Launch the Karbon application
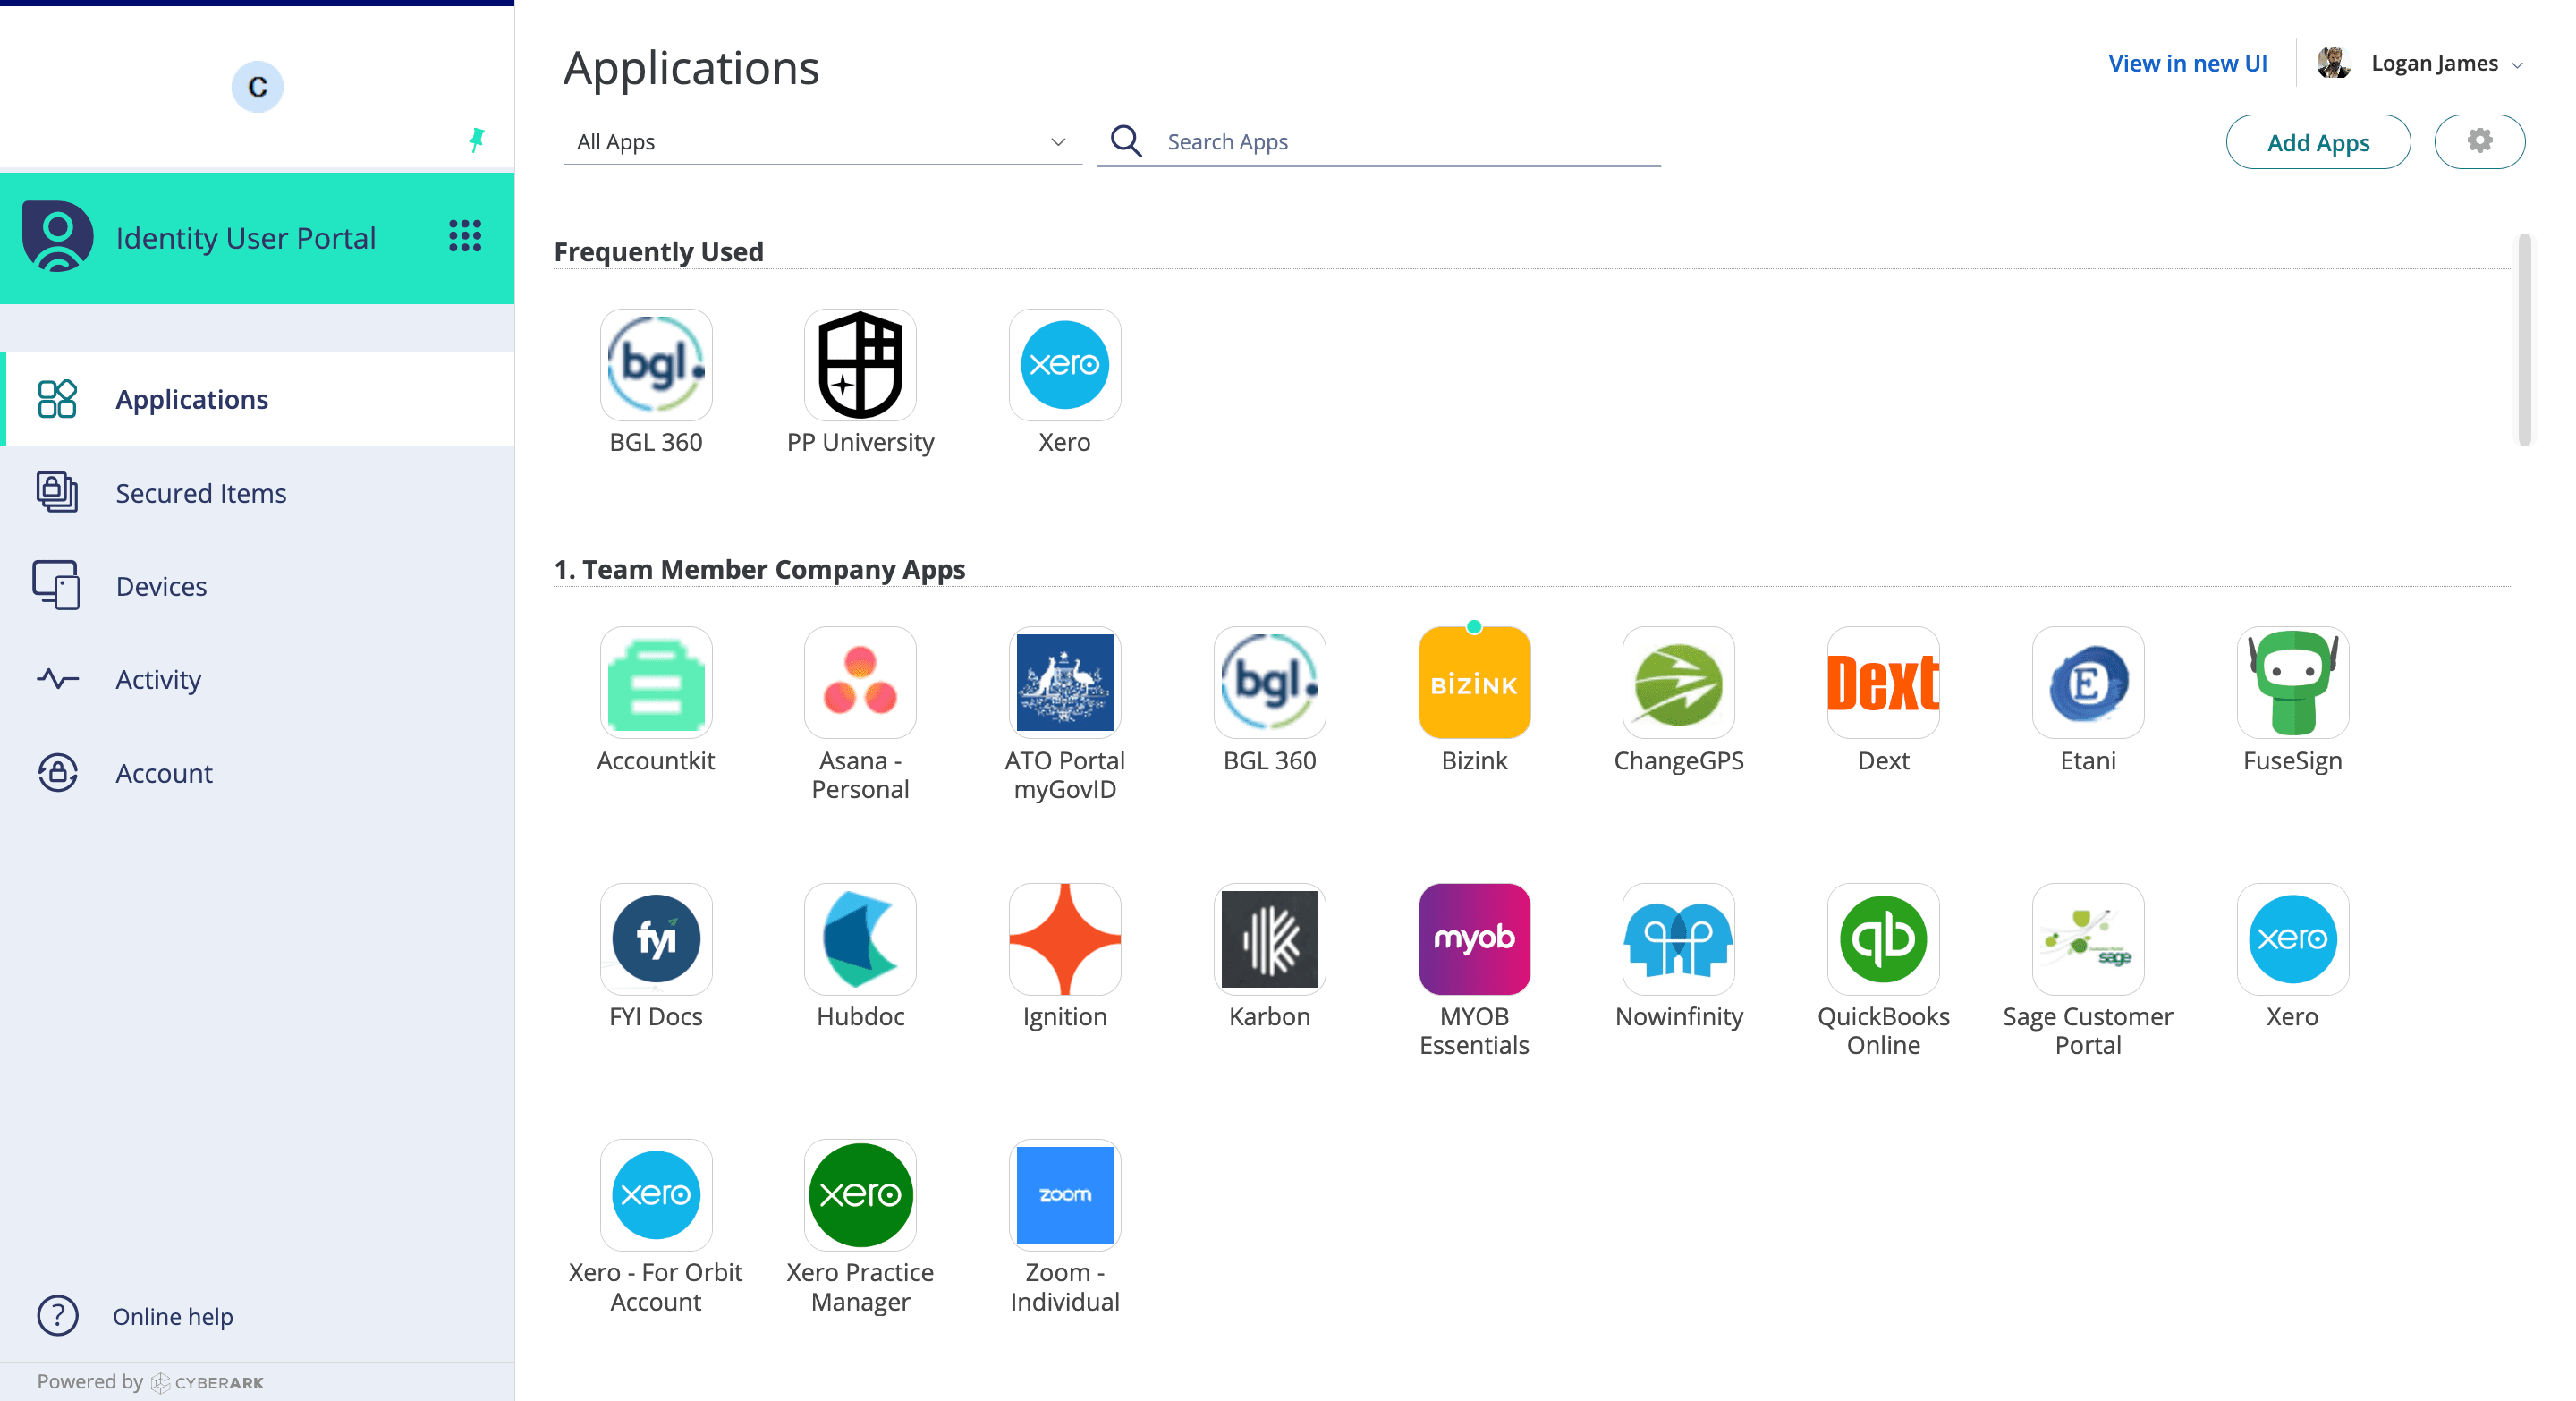Screen dimensions: 2576x1401 (1268, 939)
